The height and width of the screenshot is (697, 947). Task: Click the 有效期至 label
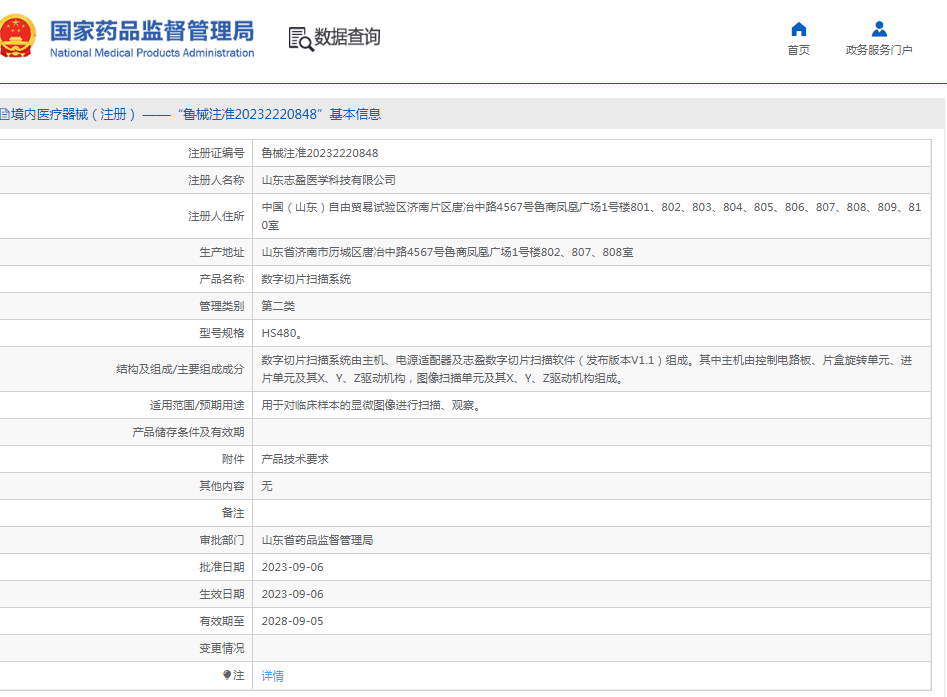222,621
